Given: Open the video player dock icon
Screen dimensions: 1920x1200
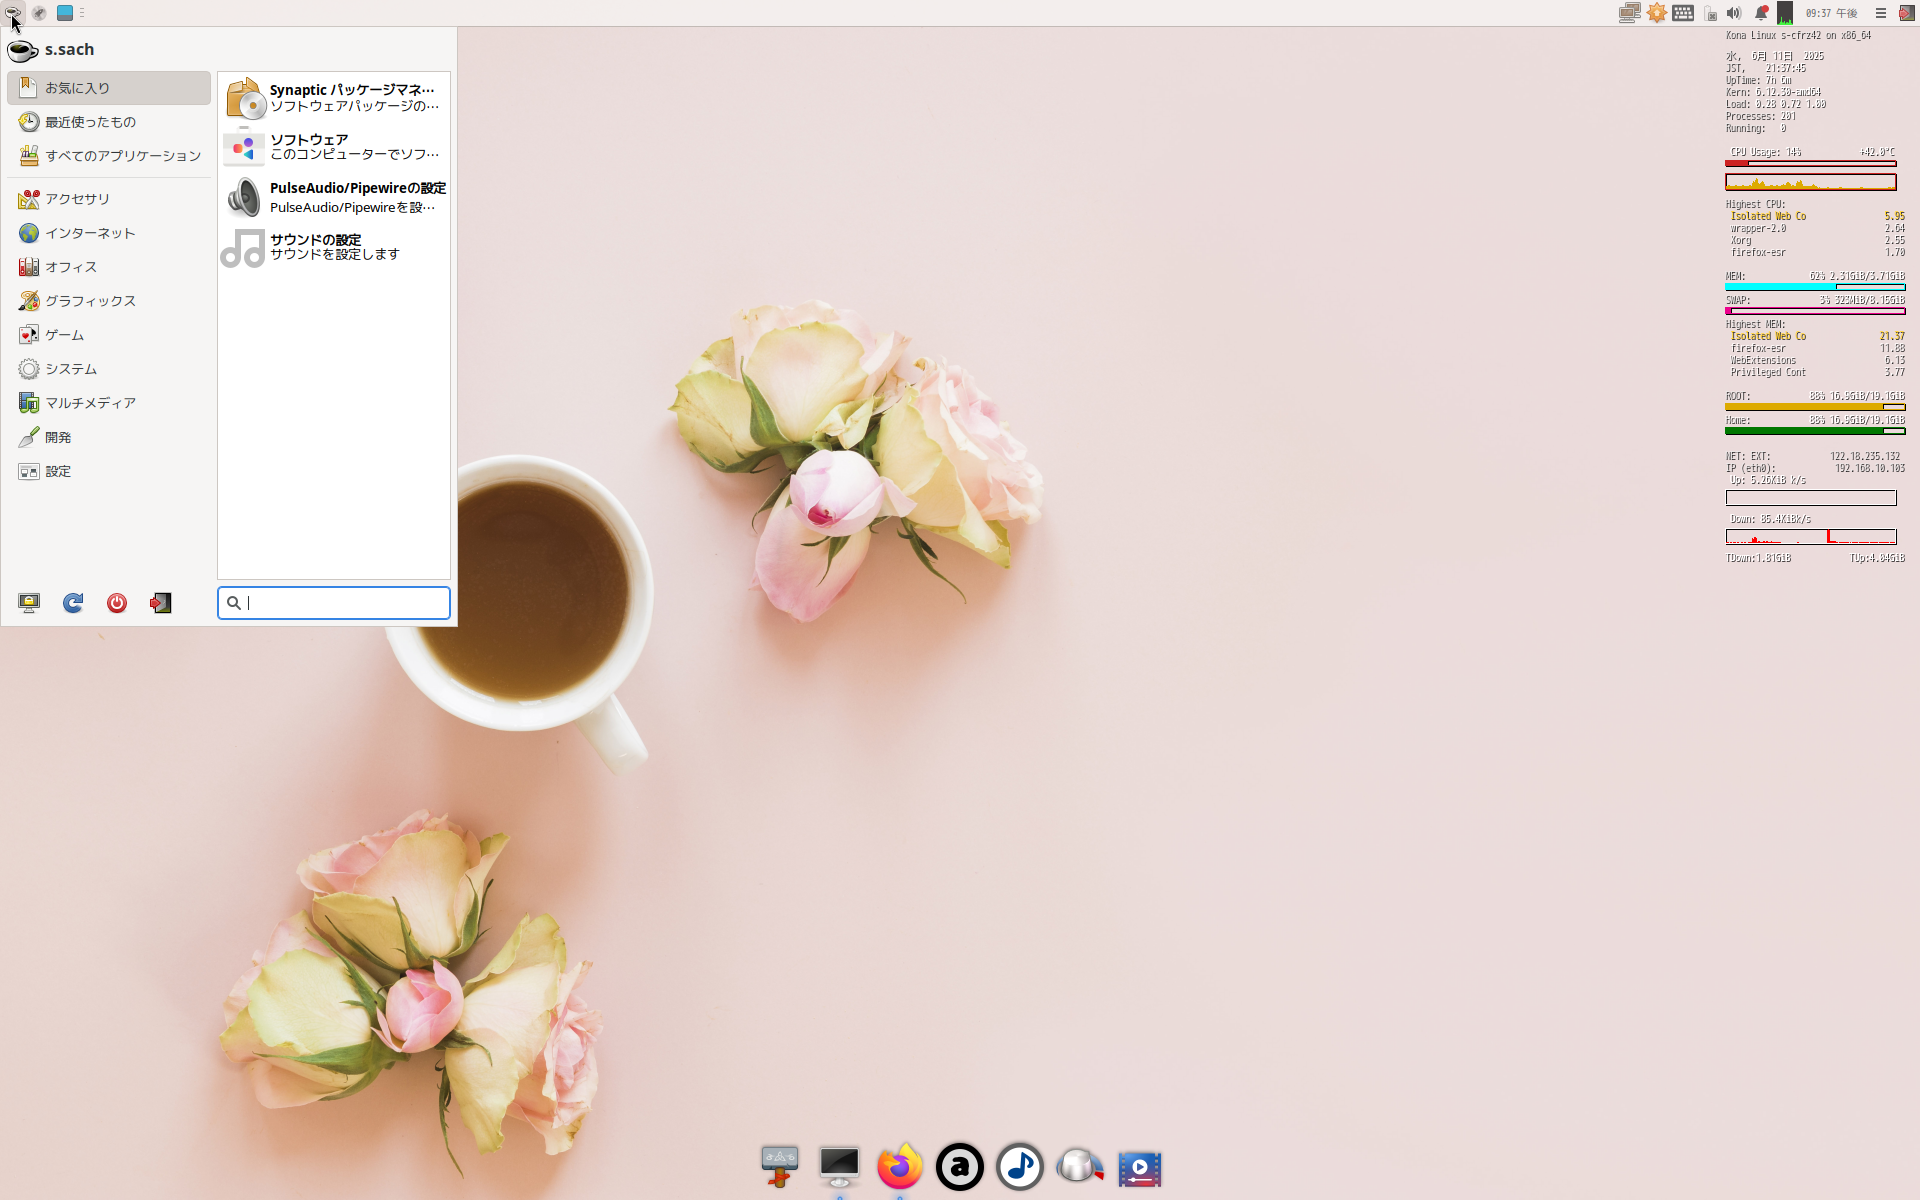Looking at the screenshot, I should [x=1139, y=1167].
